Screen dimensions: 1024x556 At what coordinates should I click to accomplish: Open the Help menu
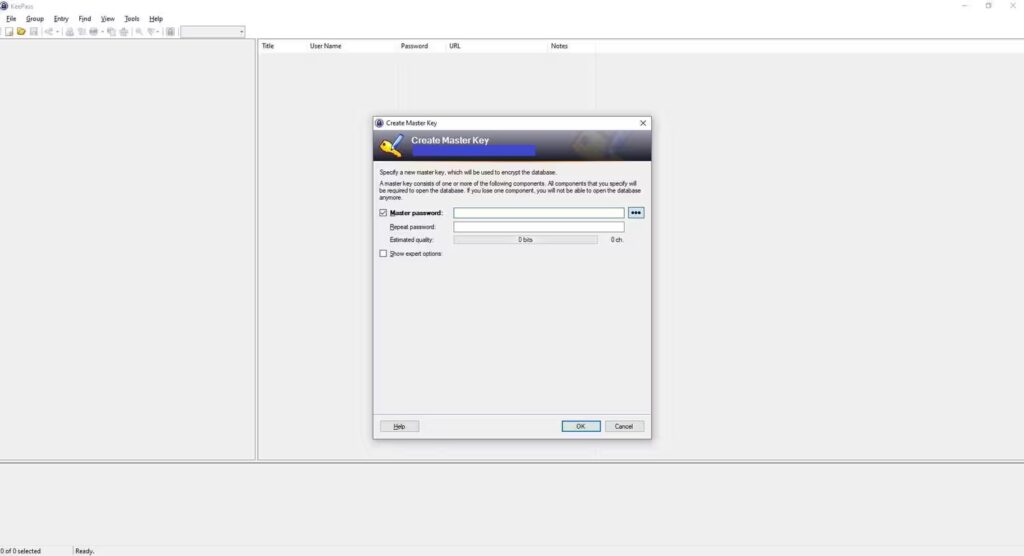pos(155,19)
